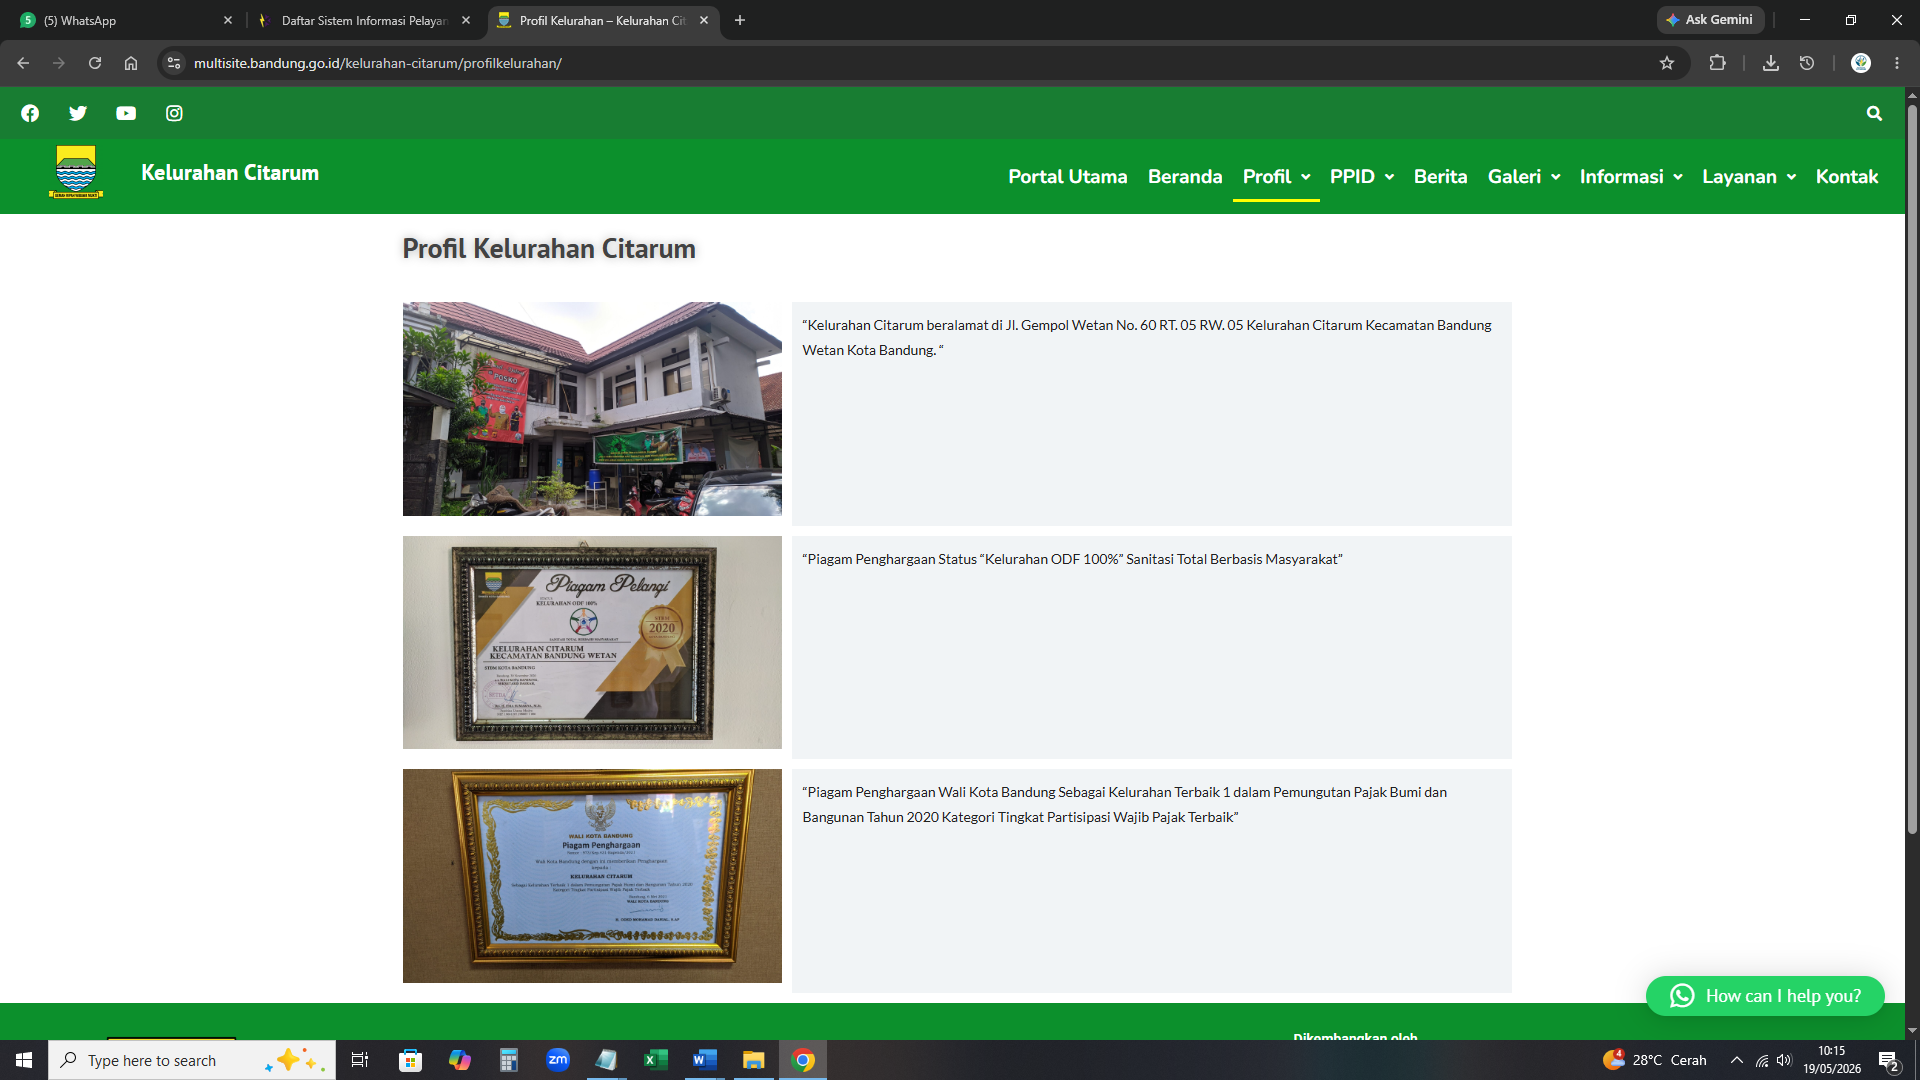Viewport: 1920px width, 1080px height.
Task: Expand the PPID menu dropdown arrow
Action: (1389, 177)
